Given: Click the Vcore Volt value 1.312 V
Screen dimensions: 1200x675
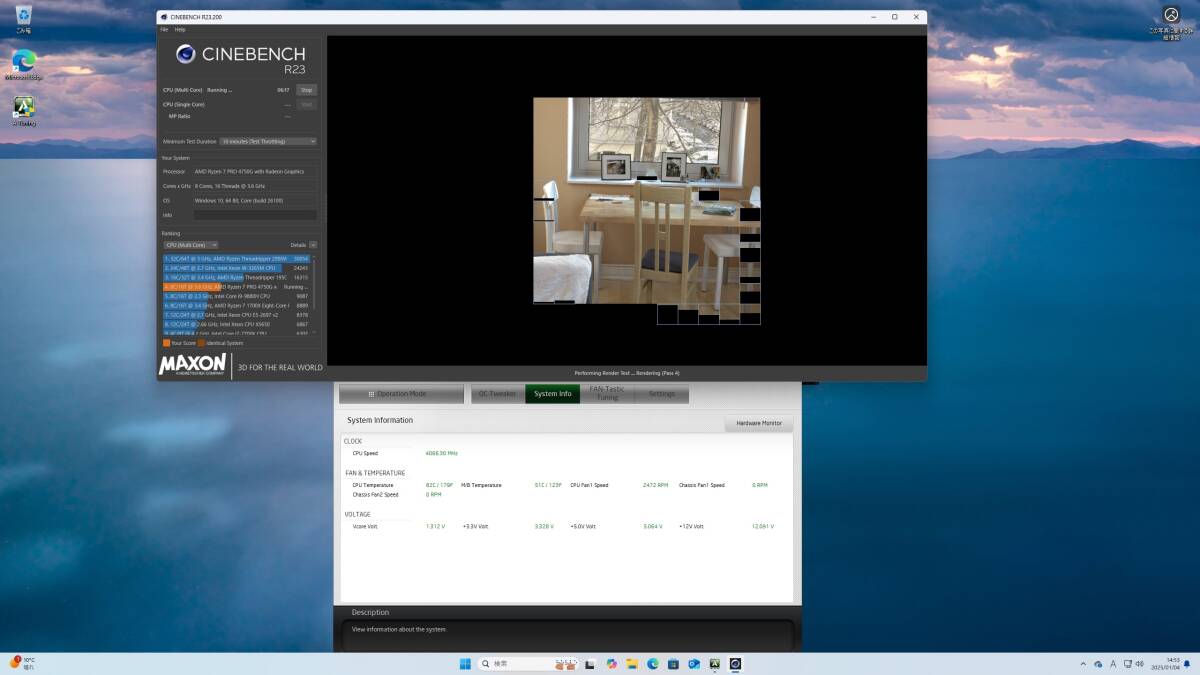Looking at the screenshot, I should (x=435, y=526).
